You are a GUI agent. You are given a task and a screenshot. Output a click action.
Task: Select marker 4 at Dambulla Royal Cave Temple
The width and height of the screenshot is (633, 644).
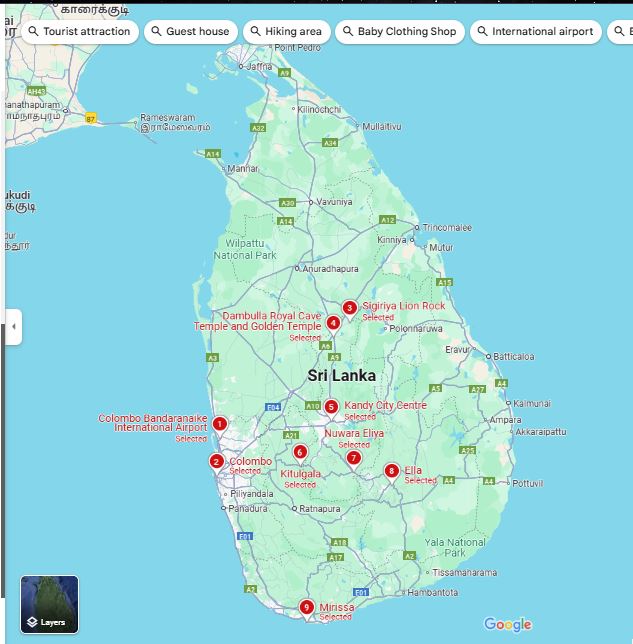(x=333, y=323)
